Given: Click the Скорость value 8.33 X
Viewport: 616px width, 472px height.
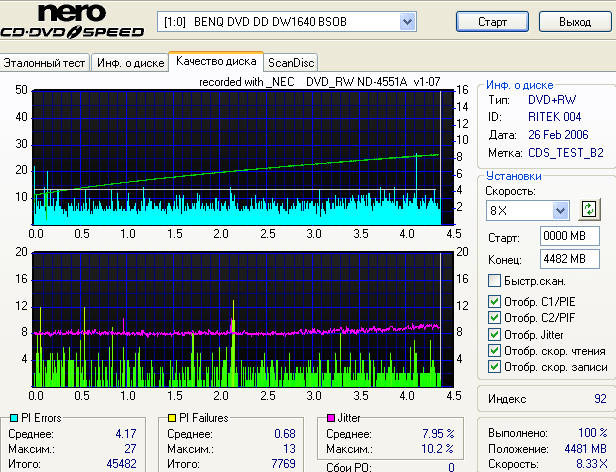Looking at the screenshot, I should click(592, 464).
